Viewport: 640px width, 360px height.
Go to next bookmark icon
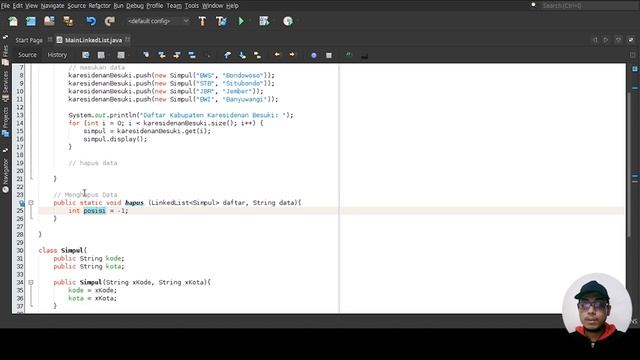coord(242,55)
